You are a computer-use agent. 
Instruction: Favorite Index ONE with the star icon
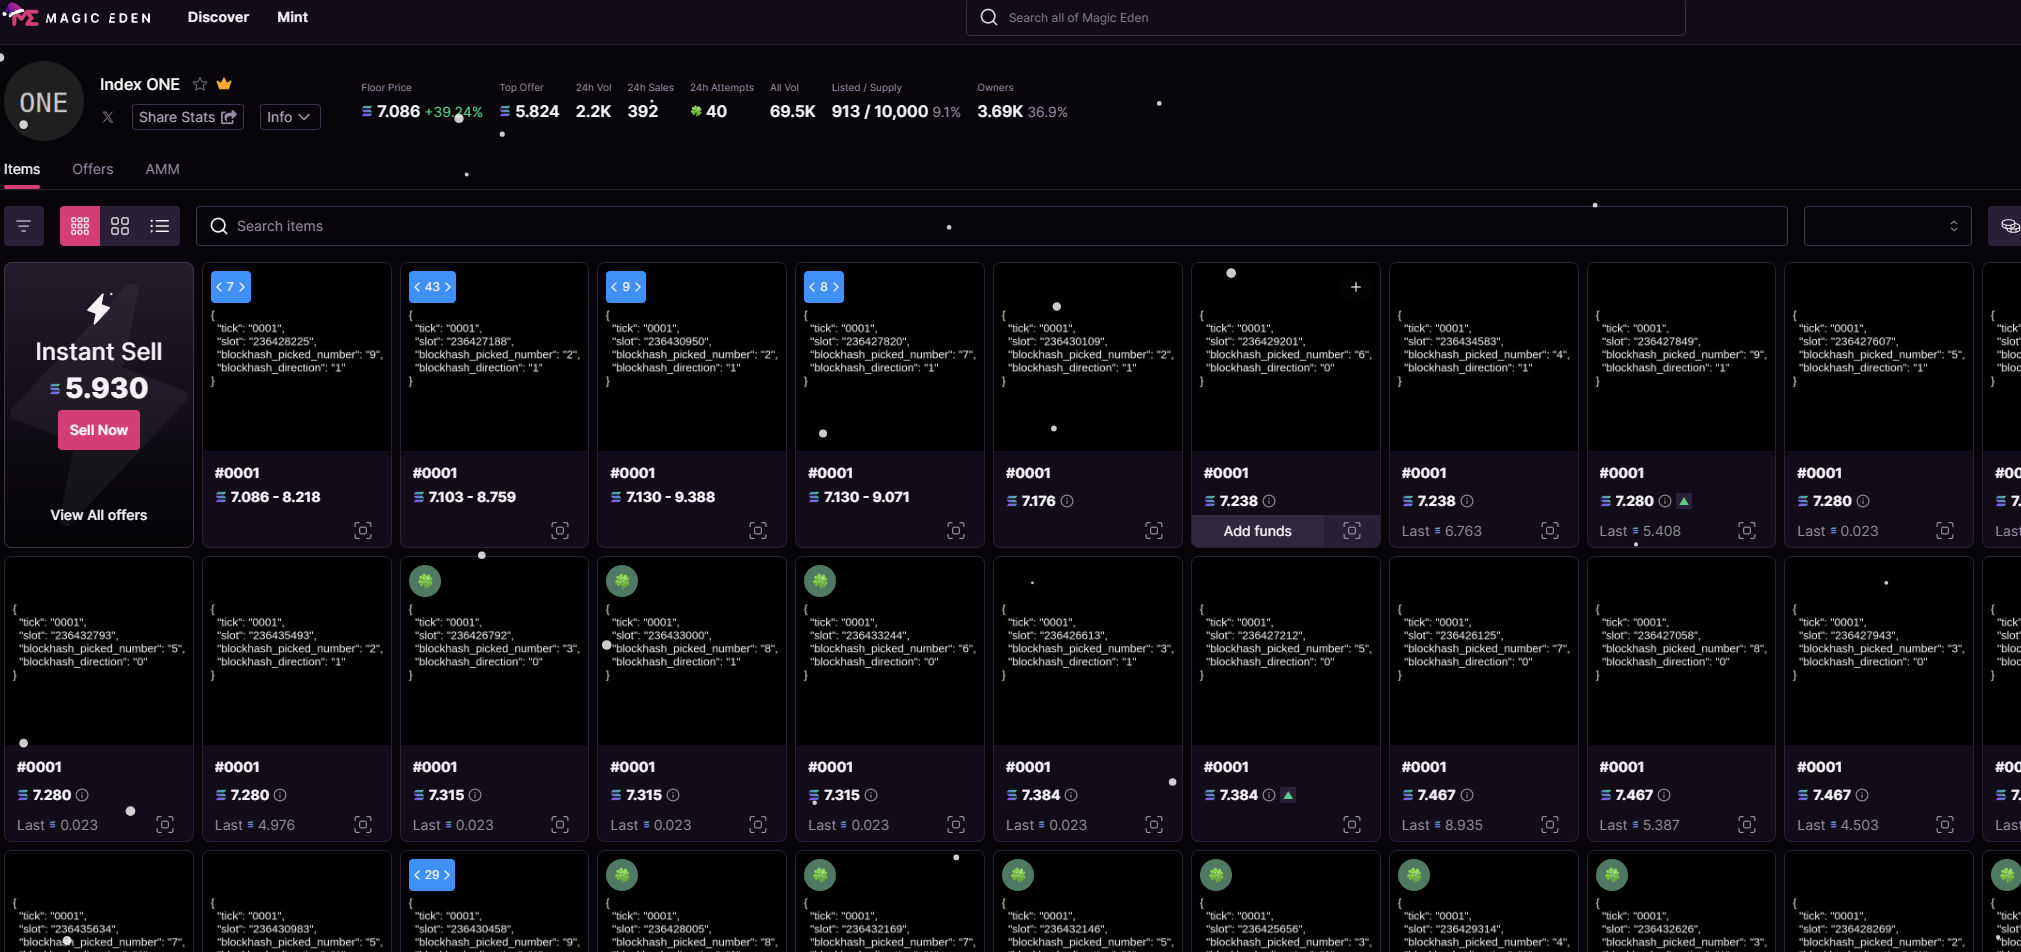point(200,84)
